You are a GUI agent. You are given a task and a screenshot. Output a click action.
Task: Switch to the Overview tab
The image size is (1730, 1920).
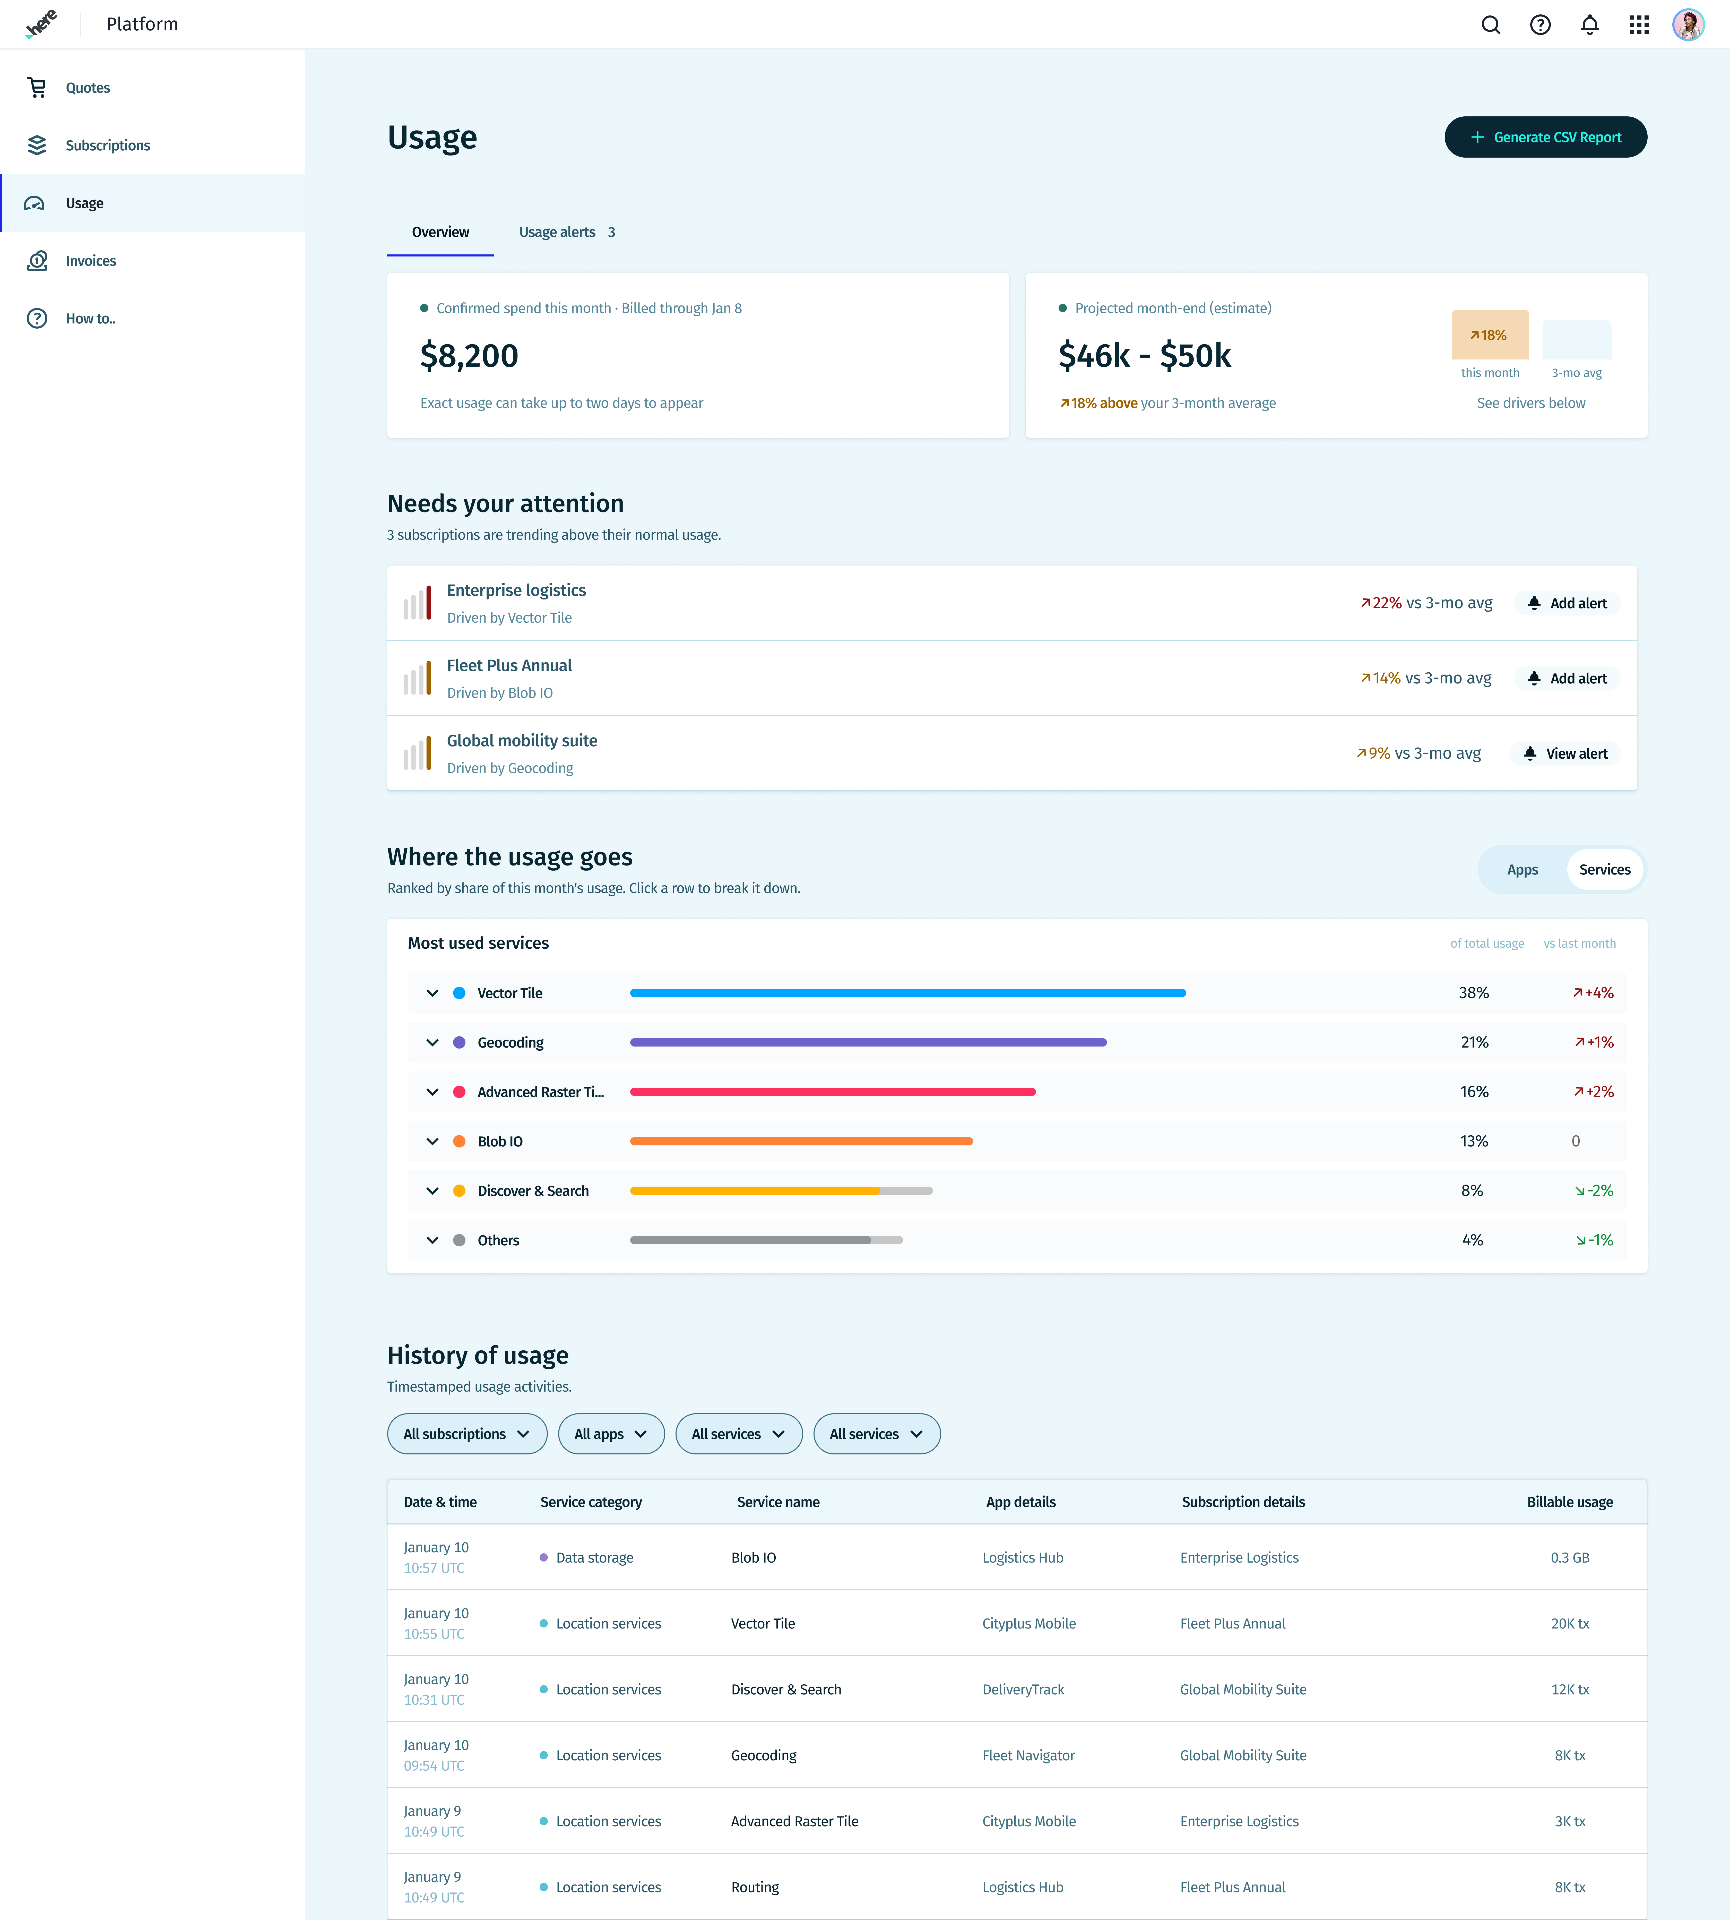point(440,233)
